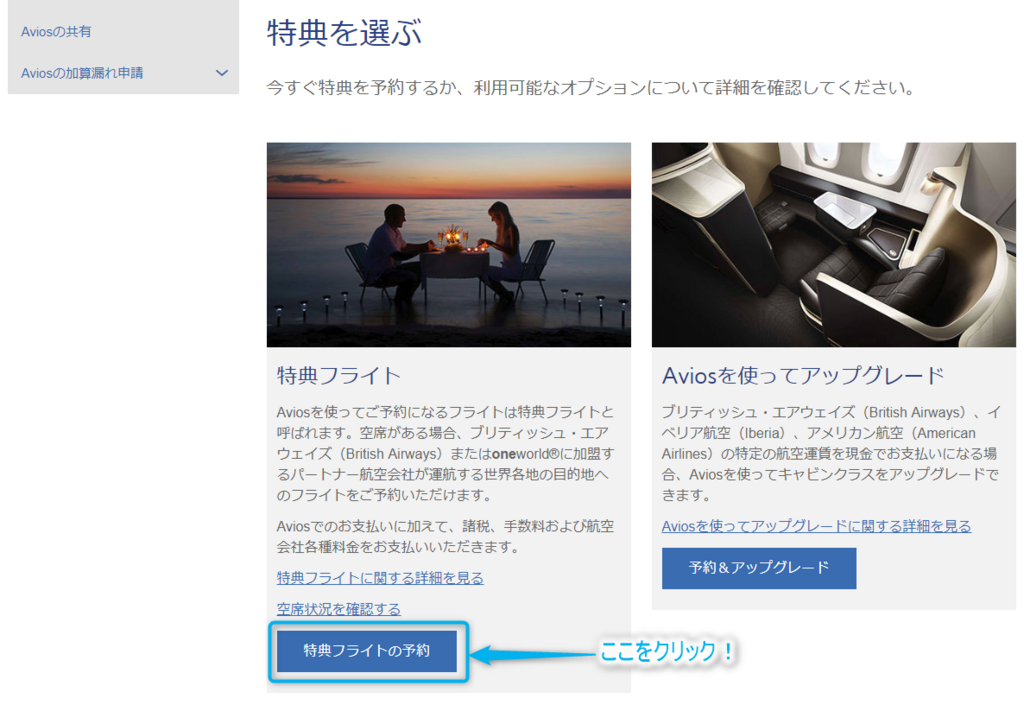This screenshot has width=1024, height=705.
Task: Select the Aviosを使ってアップグレード card heading
Action: pyautogui.click(x=803, y=375)
